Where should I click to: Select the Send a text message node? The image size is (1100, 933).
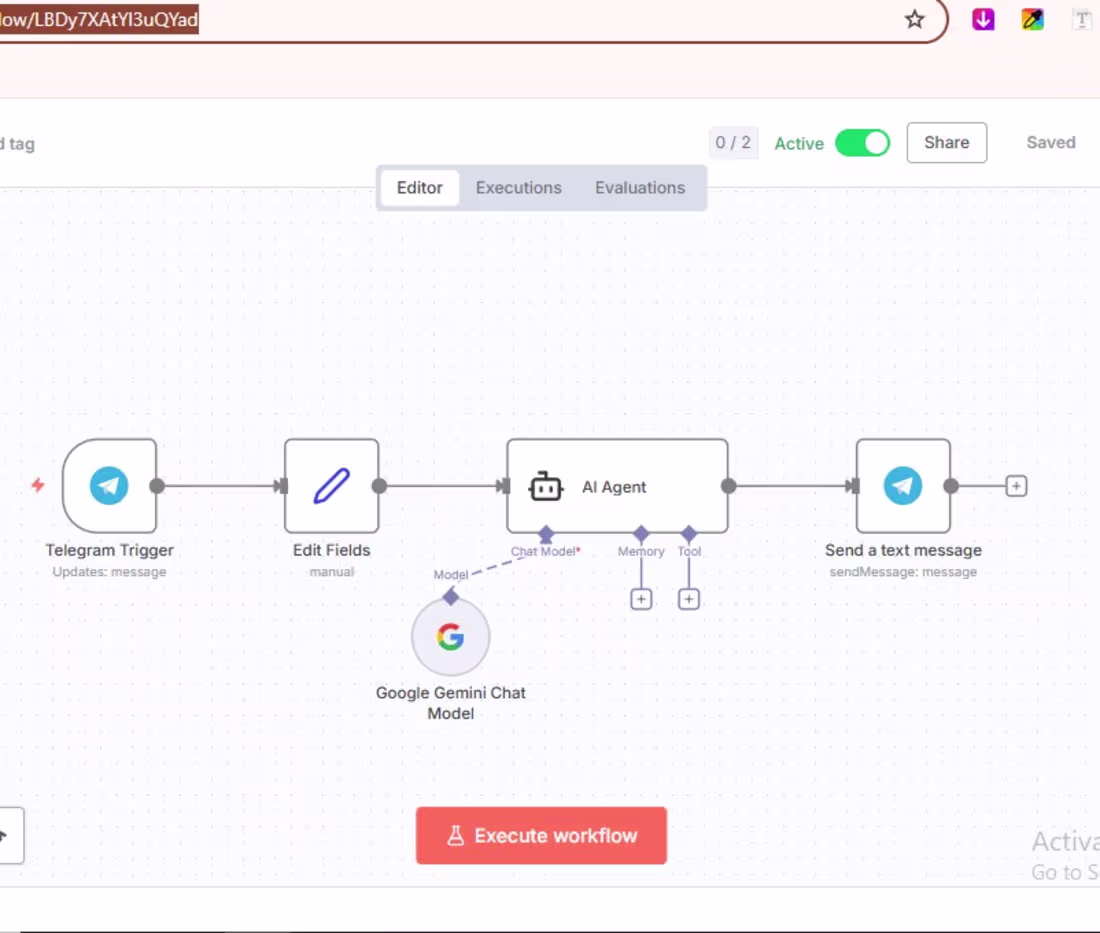tap(904, 485)
